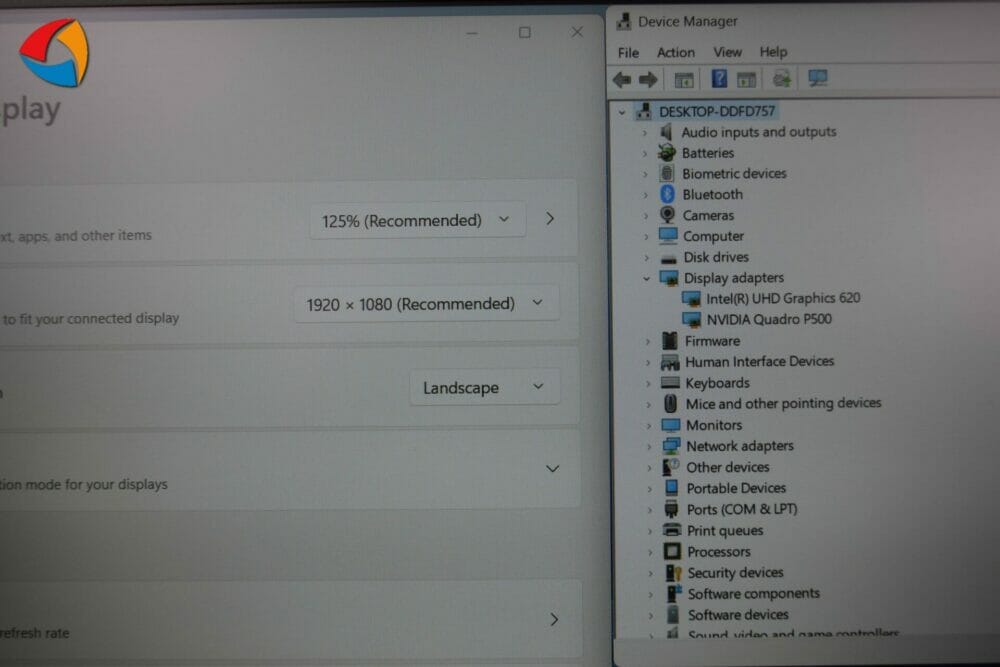The height and width of the screenshot is (667, 1000).
Task: Click the Forward arrow in Device Manager toolbar
Action: tap(648, 80)
